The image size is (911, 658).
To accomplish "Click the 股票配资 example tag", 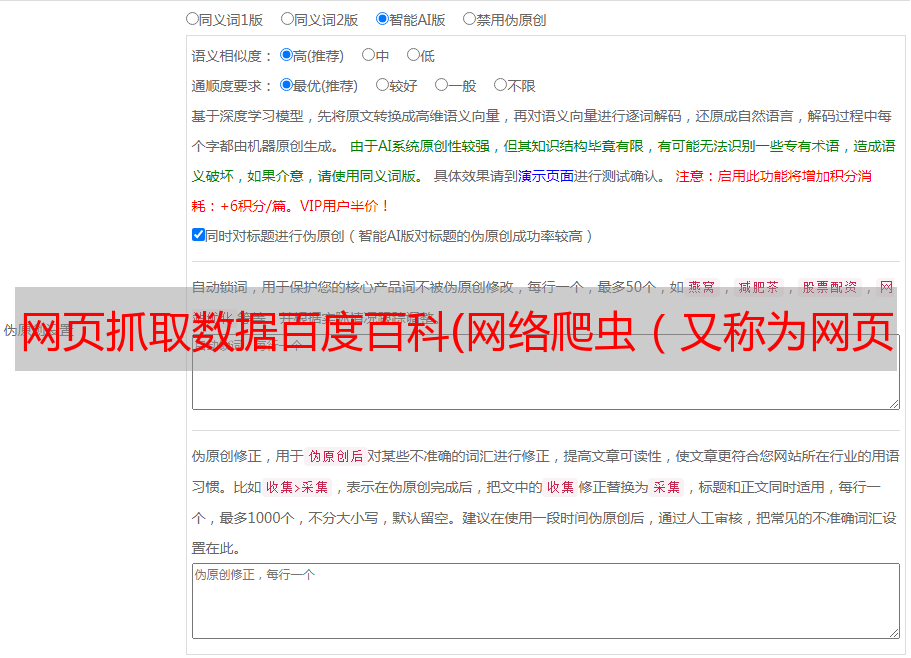I will tap(830, 287).
